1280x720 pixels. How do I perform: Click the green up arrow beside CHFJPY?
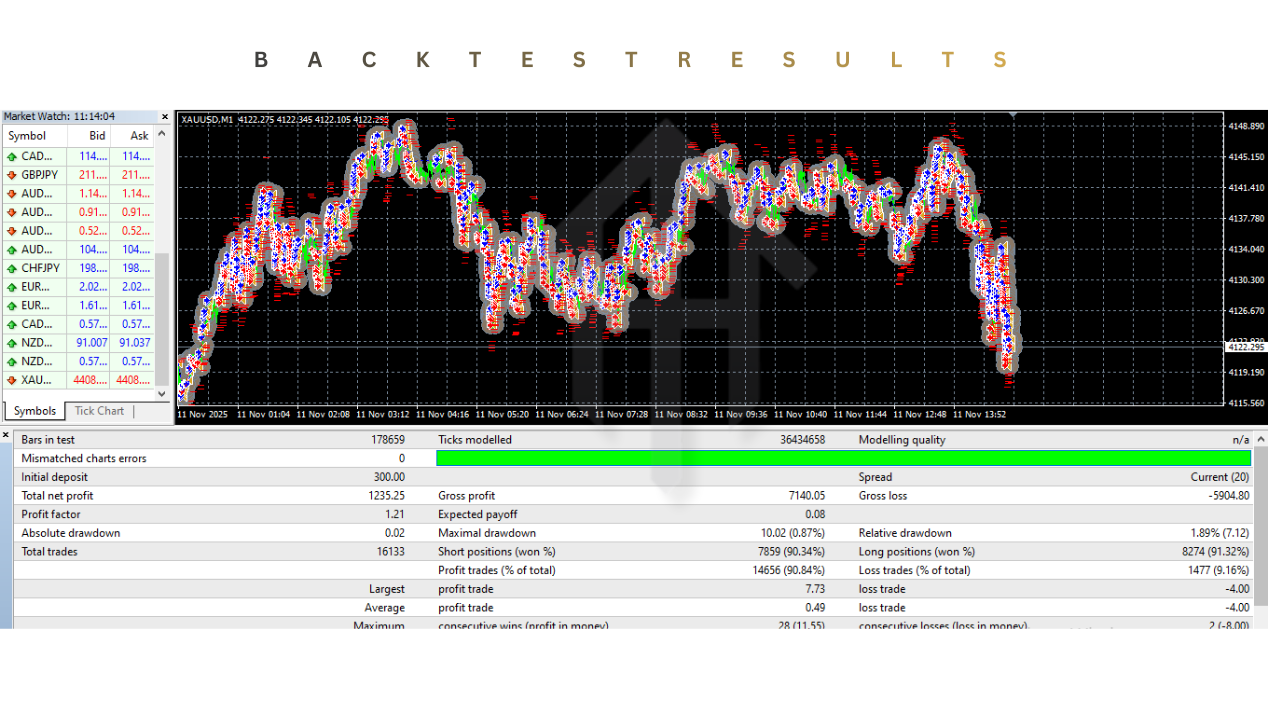point(12,268)
